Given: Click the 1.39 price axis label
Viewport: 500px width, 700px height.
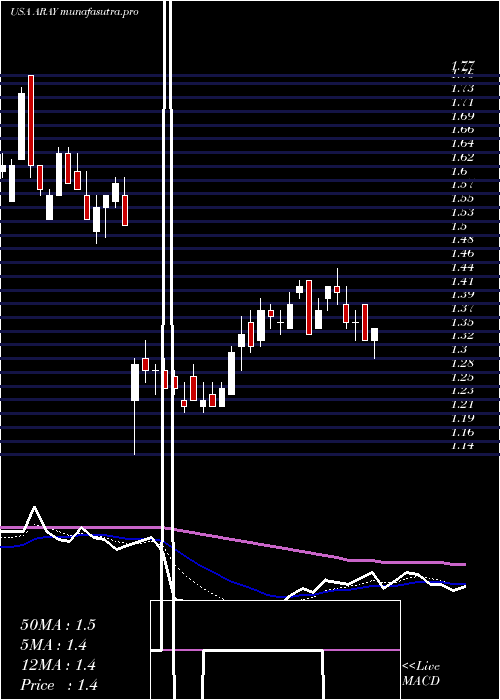Looking at the screenshot, I should coord(462,295).
